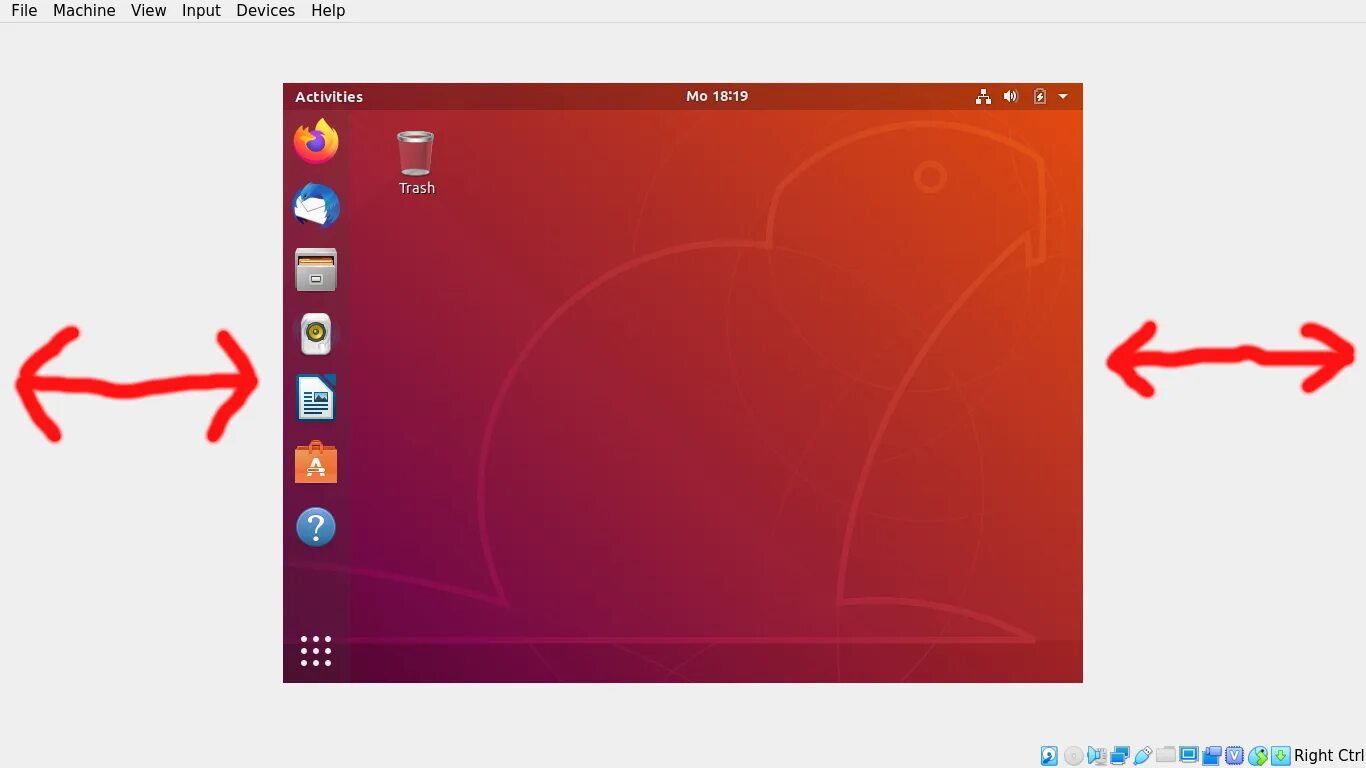Open the Devices menu
Viewport: 1366px width, 768px height.
[x=265, y=11]
